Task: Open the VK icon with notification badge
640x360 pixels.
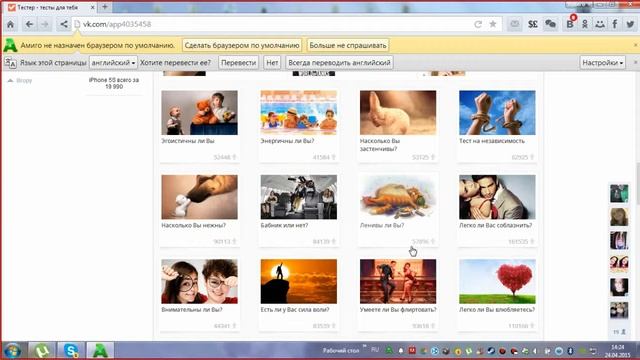Action: tap(570, 24)
